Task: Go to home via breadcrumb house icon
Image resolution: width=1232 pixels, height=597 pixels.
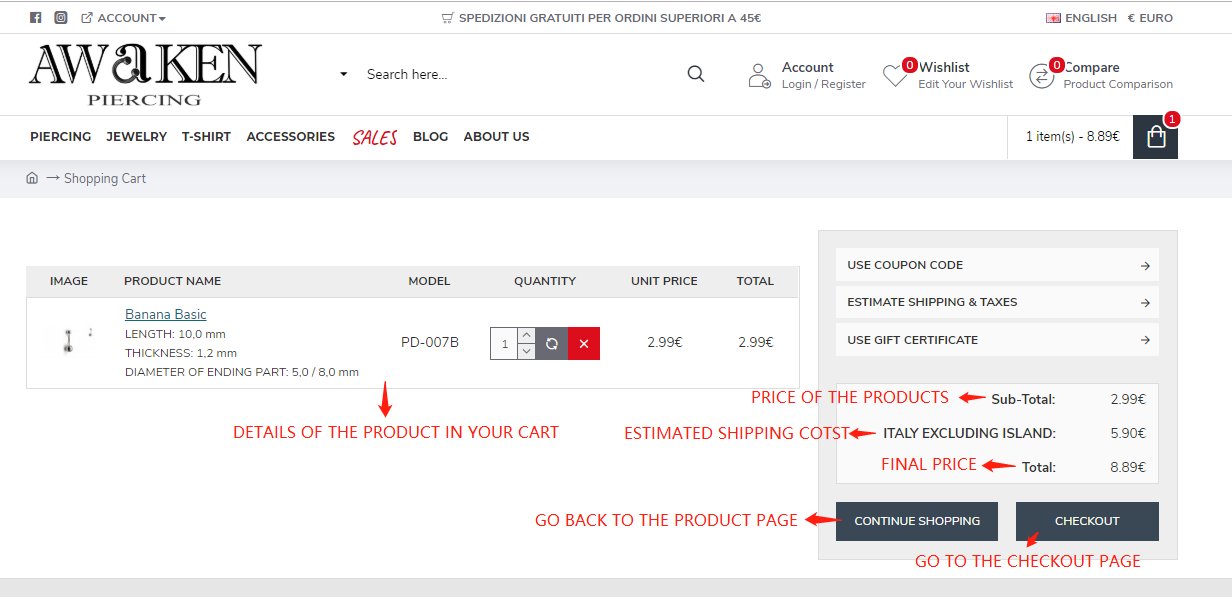Action: (32, 178)
